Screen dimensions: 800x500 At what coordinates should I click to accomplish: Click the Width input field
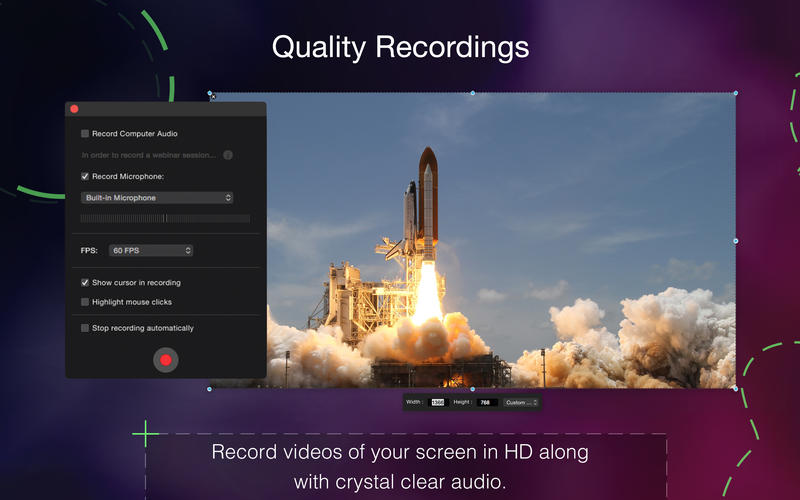(437, 402)
